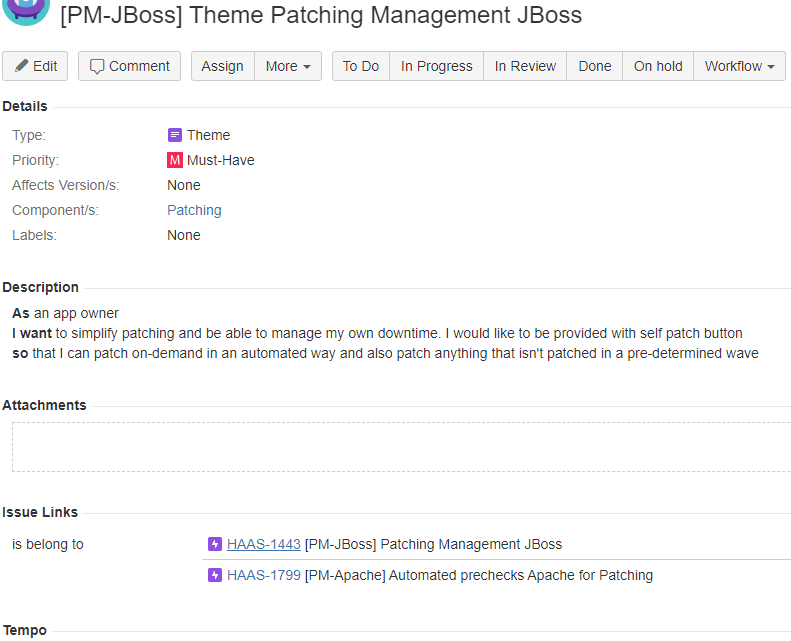Click the Must-Have priority value
The height and width of the screenshot is (641, 791).
(x=220, y=160)
